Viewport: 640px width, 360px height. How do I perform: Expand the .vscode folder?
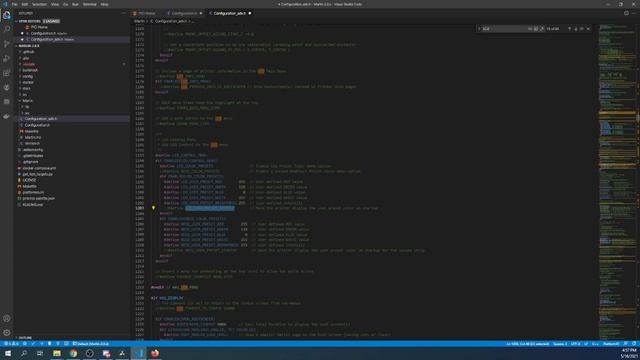point(29,64)
